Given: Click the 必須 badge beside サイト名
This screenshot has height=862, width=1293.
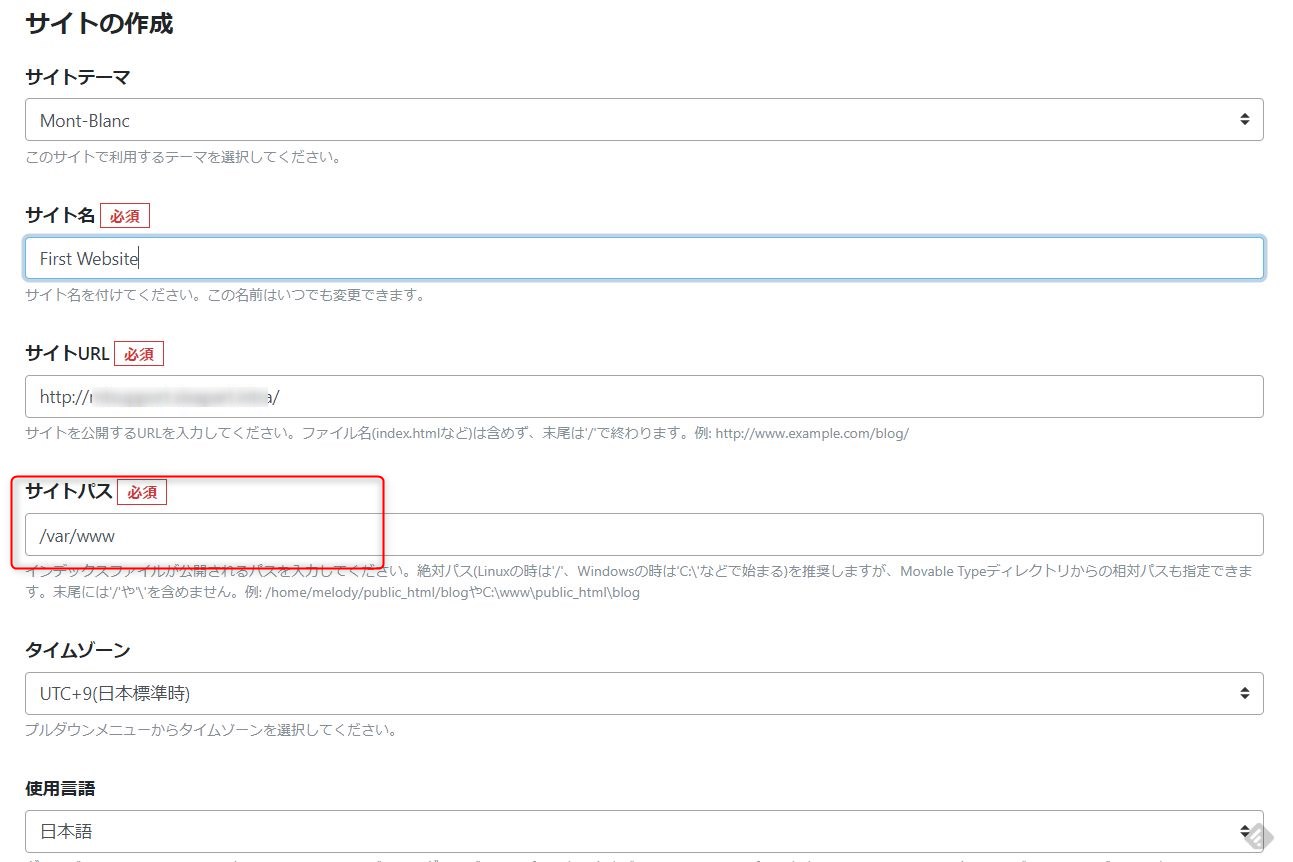Looking at the screenshot, I should (125, 216).
